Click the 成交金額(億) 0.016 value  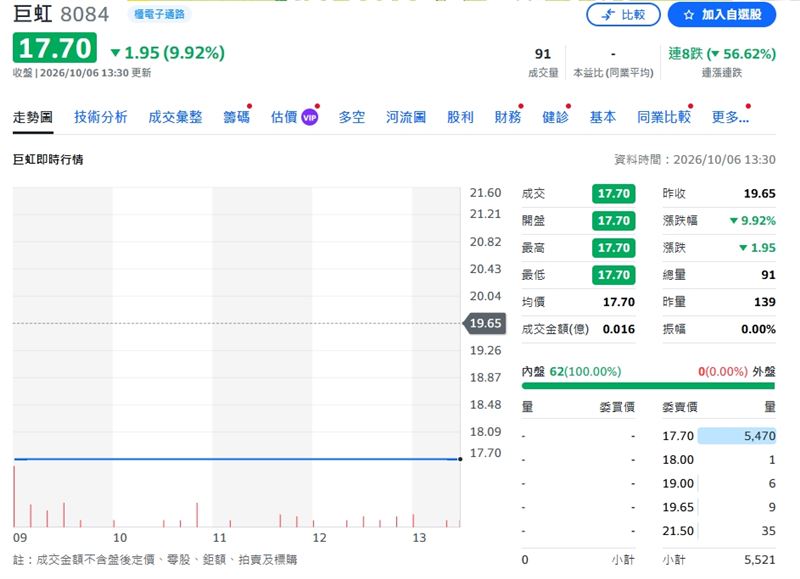pos(618,329)
